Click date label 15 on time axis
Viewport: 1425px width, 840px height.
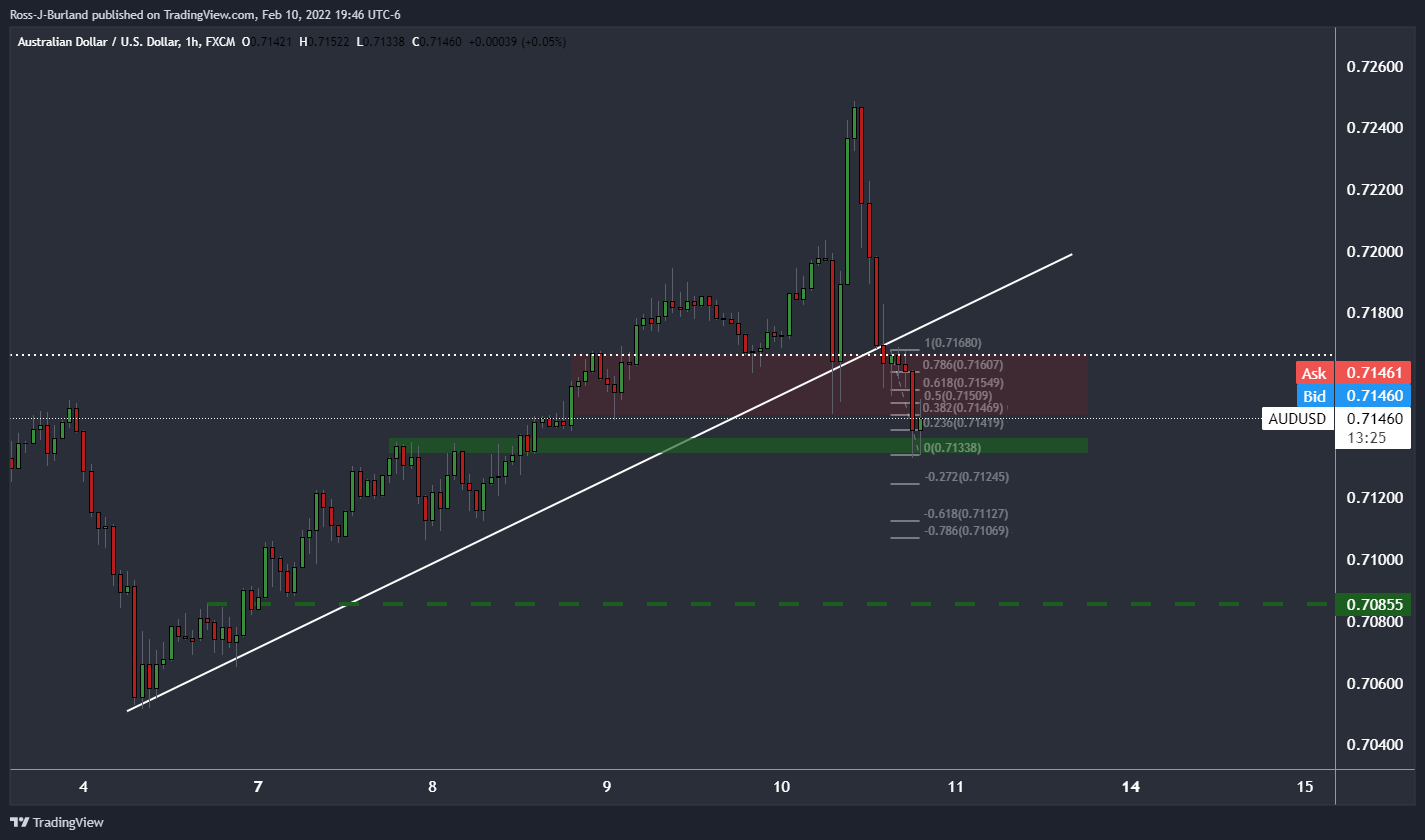pos(1304,787)
